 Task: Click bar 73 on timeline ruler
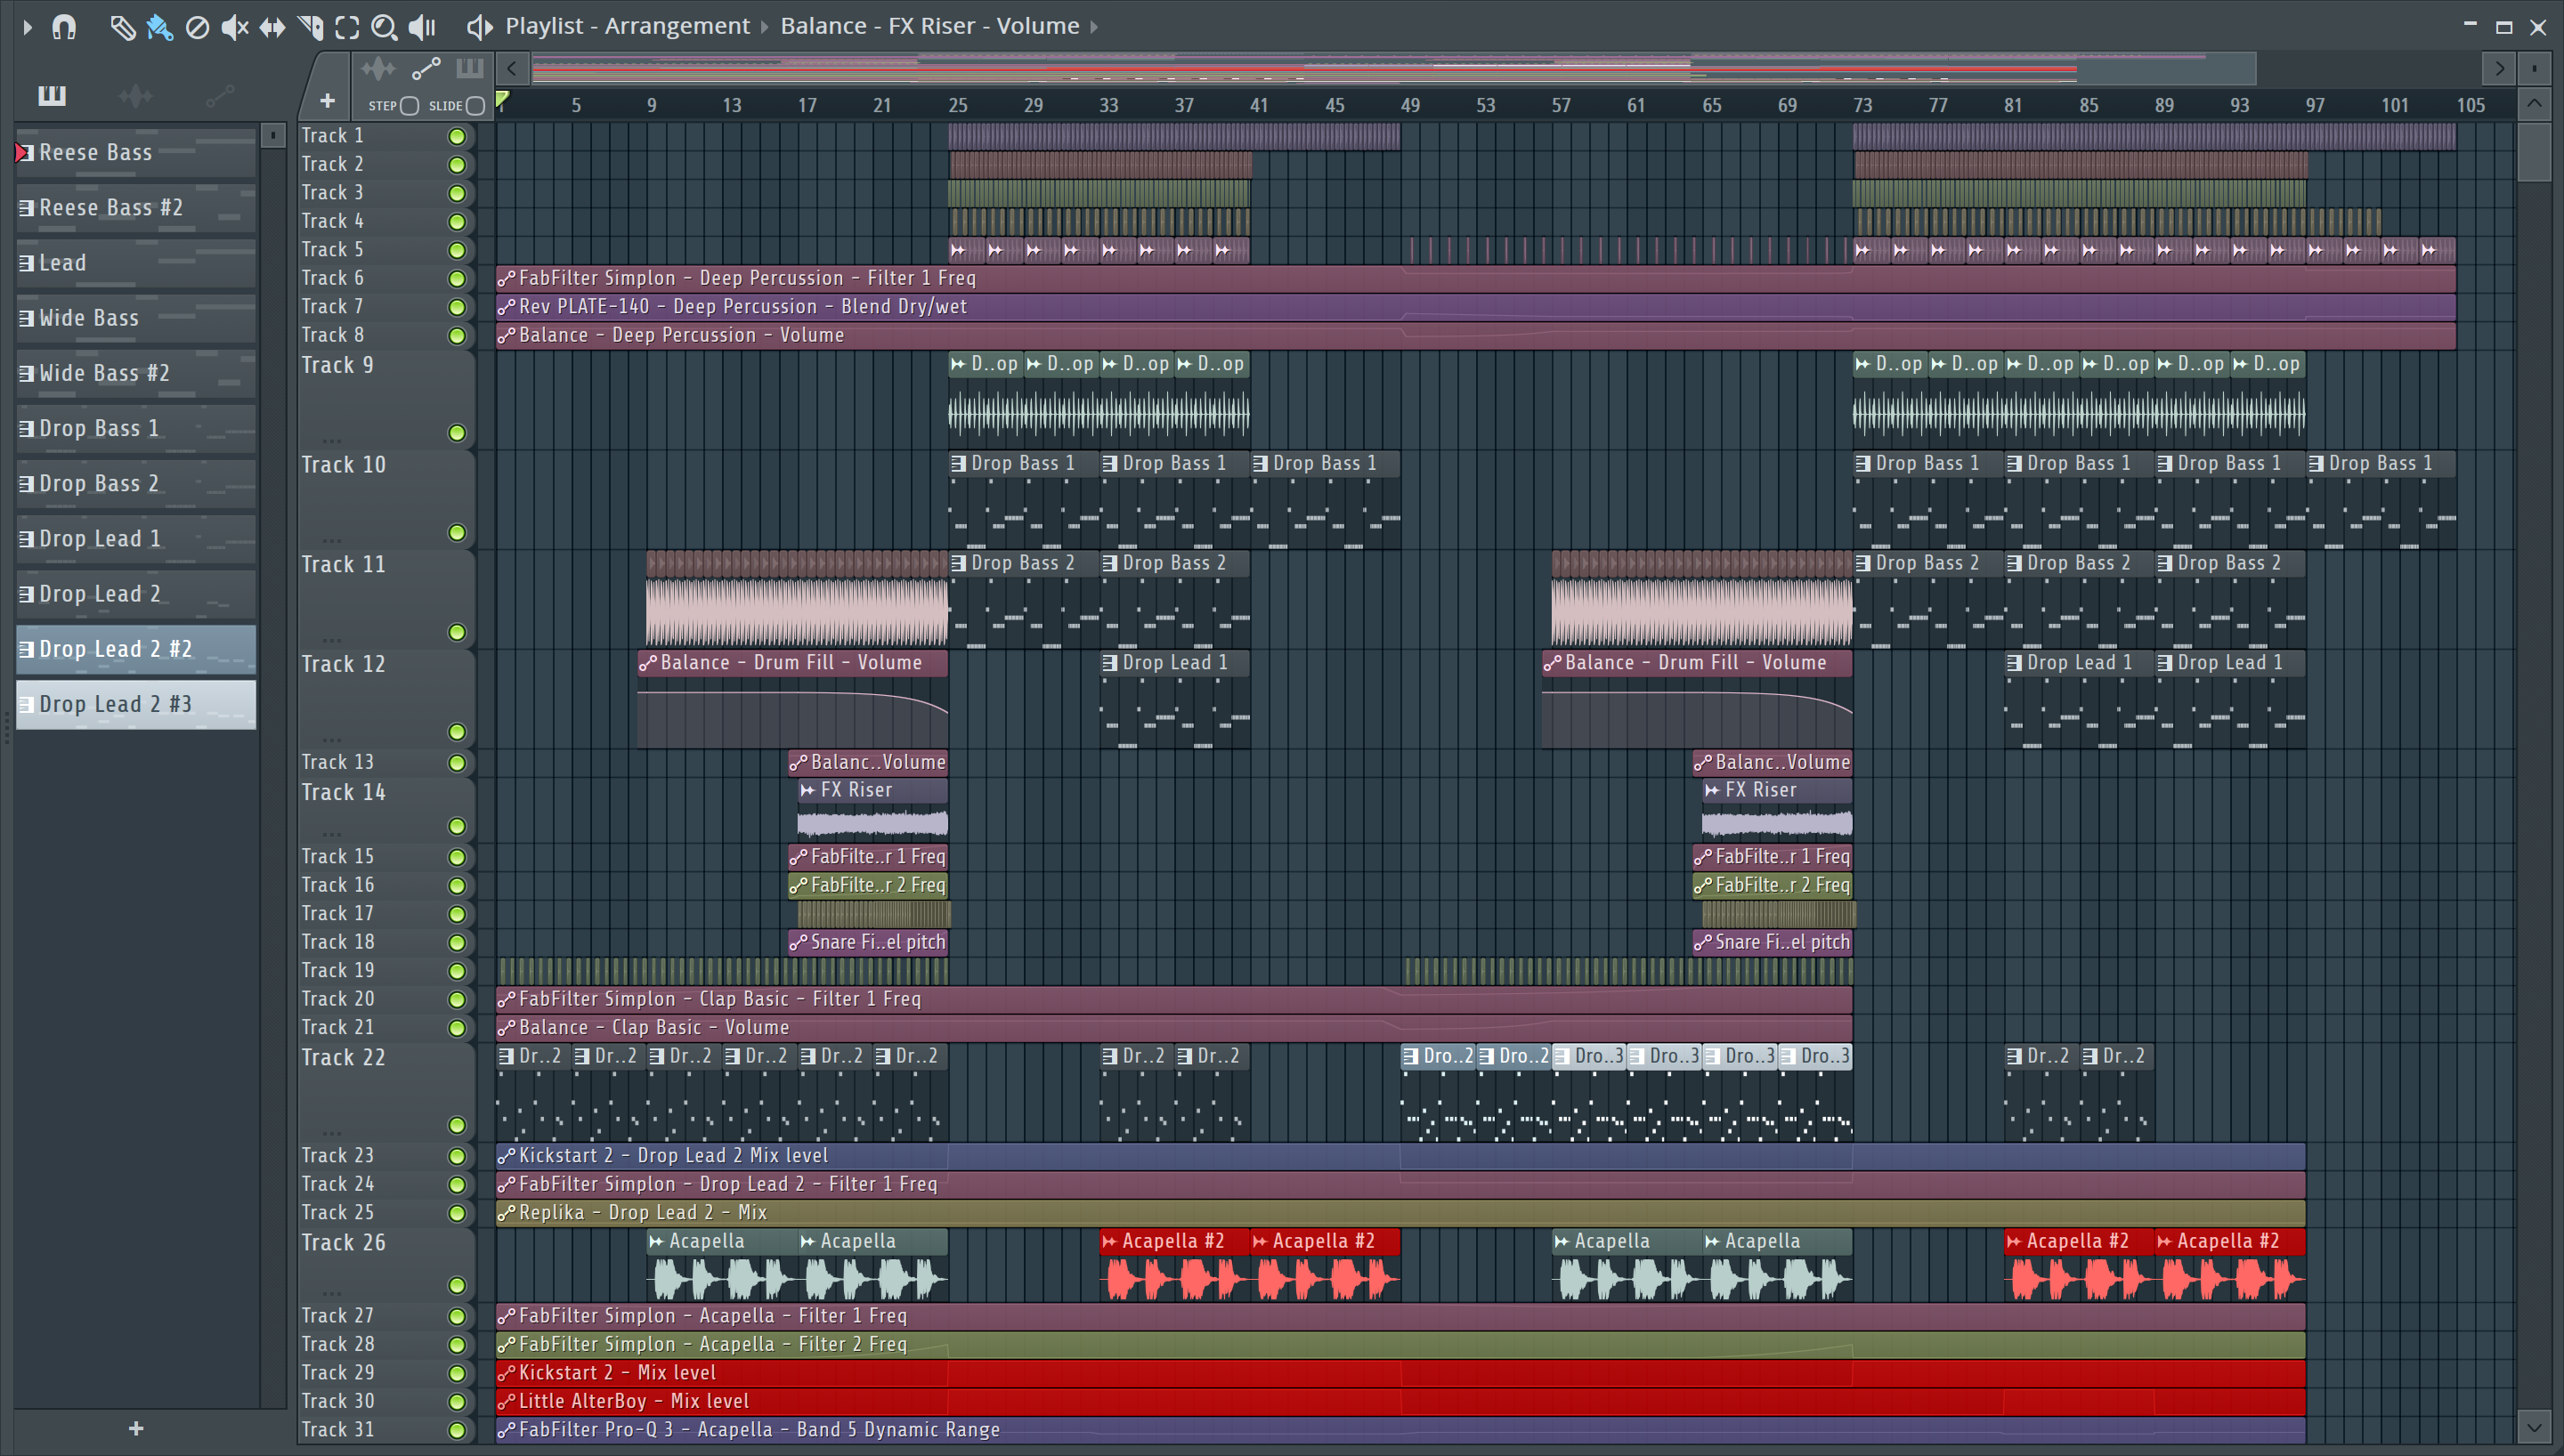[1862, 105]
